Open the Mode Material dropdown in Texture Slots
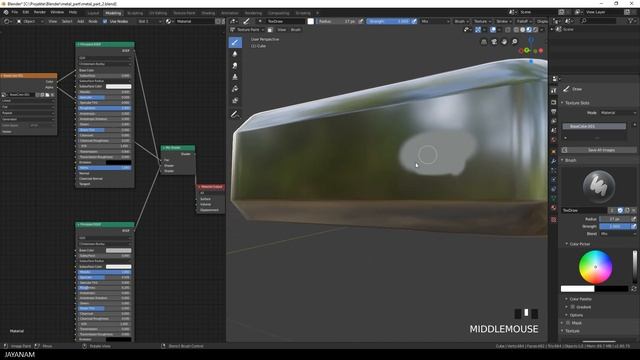Image resolution: width=640 pixels, height=360 pixels. 618,113
